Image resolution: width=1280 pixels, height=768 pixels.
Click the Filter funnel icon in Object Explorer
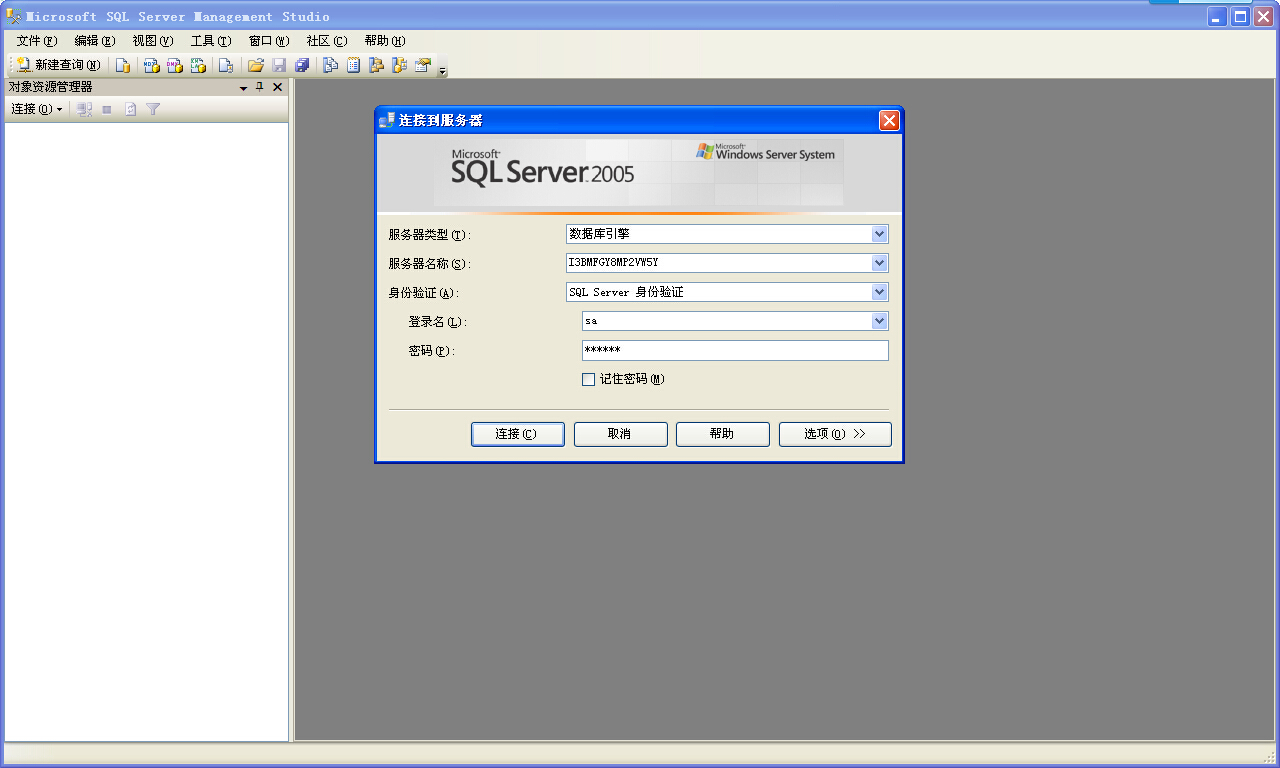[153, 109]
